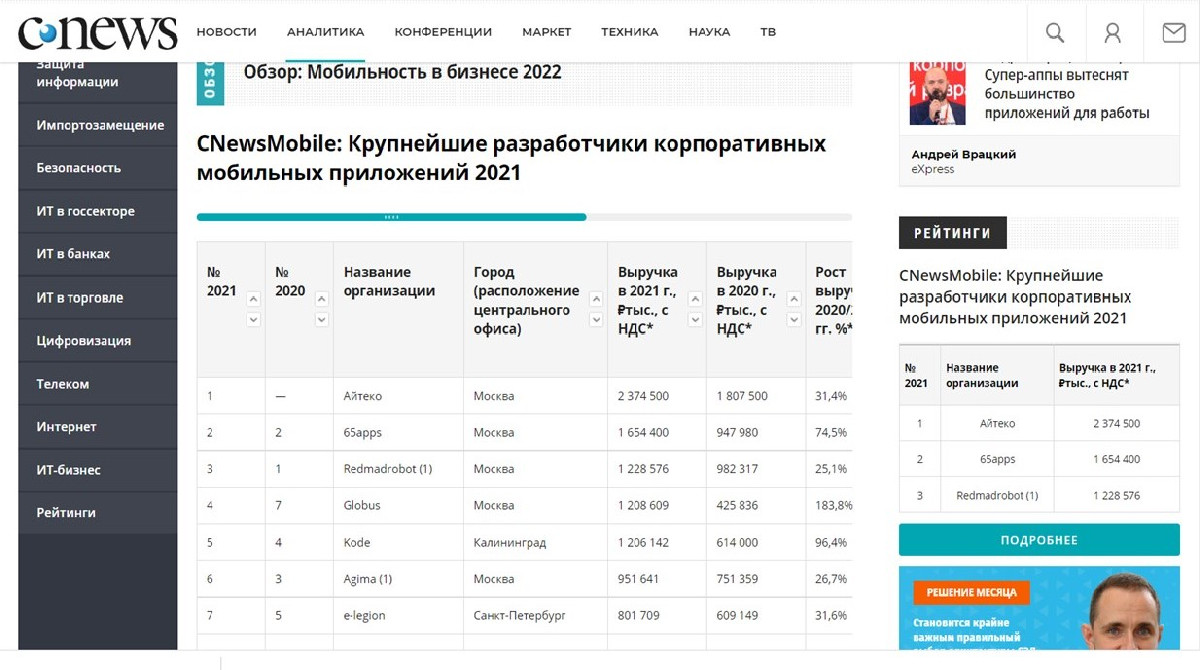Open Решение месяца advertisement banner
This screenshot has width=1200, height=670.
(x=1039, y=617)
